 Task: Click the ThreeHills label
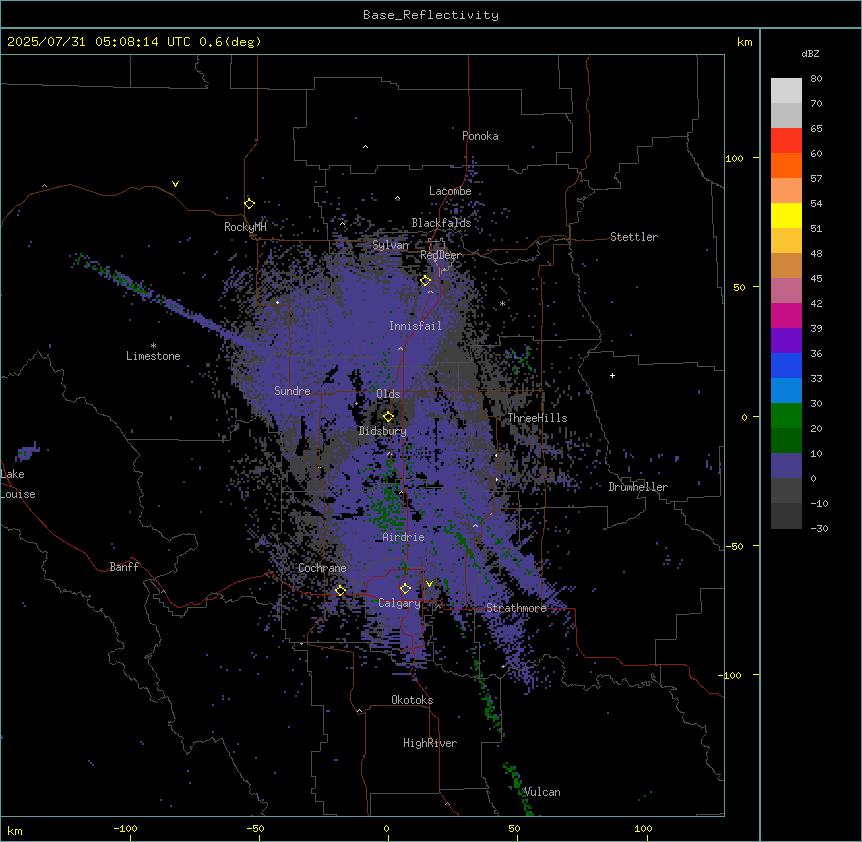coord(537,418)
